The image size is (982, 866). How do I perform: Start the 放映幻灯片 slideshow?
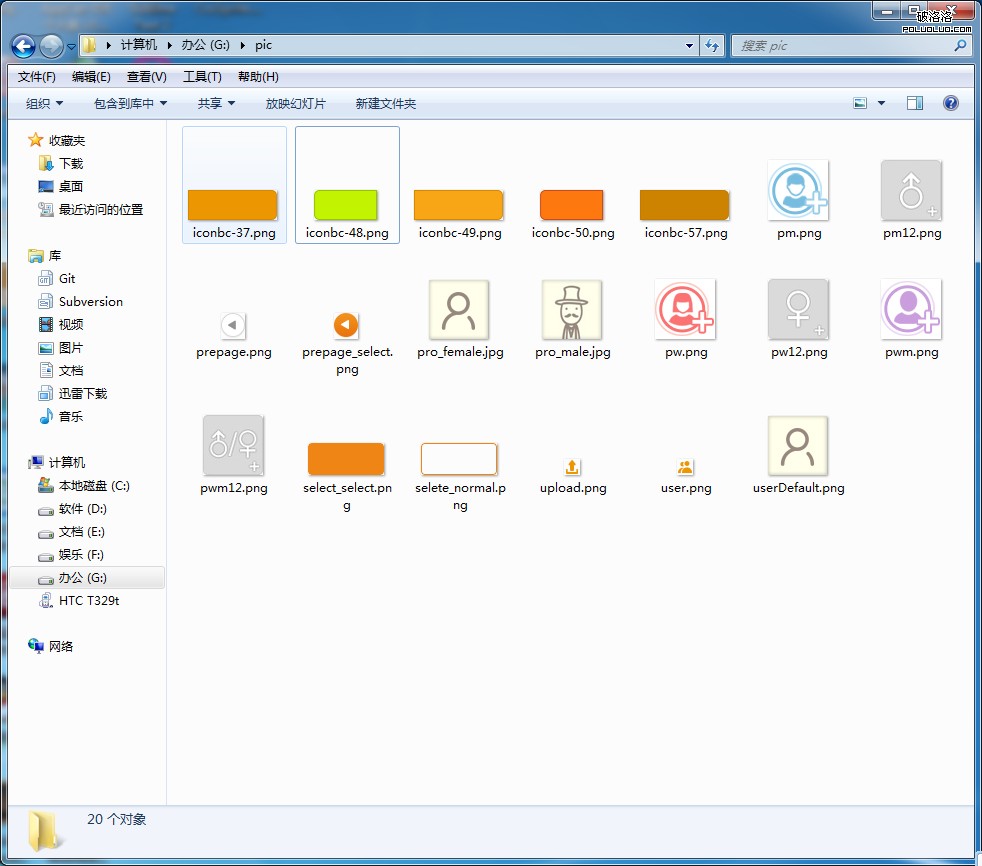tap(293, 103)
